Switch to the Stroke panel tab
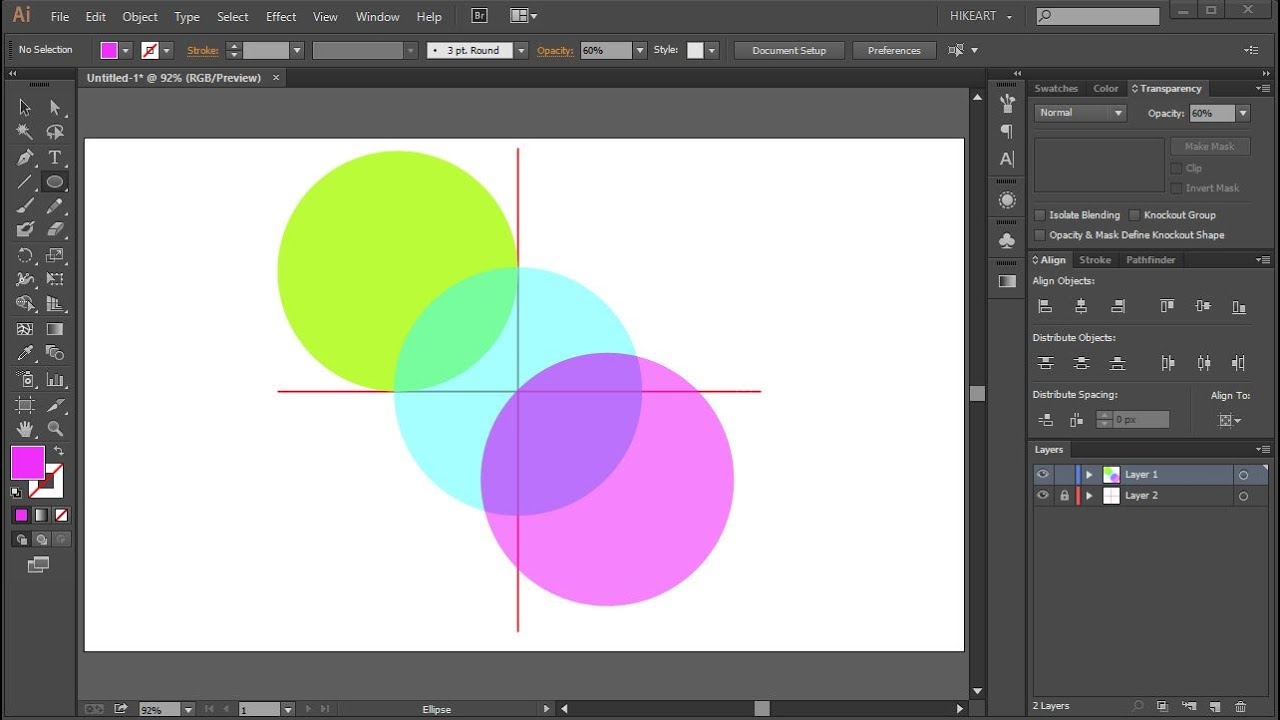This screenshot has width=1280, height=720. [1095, 260]
